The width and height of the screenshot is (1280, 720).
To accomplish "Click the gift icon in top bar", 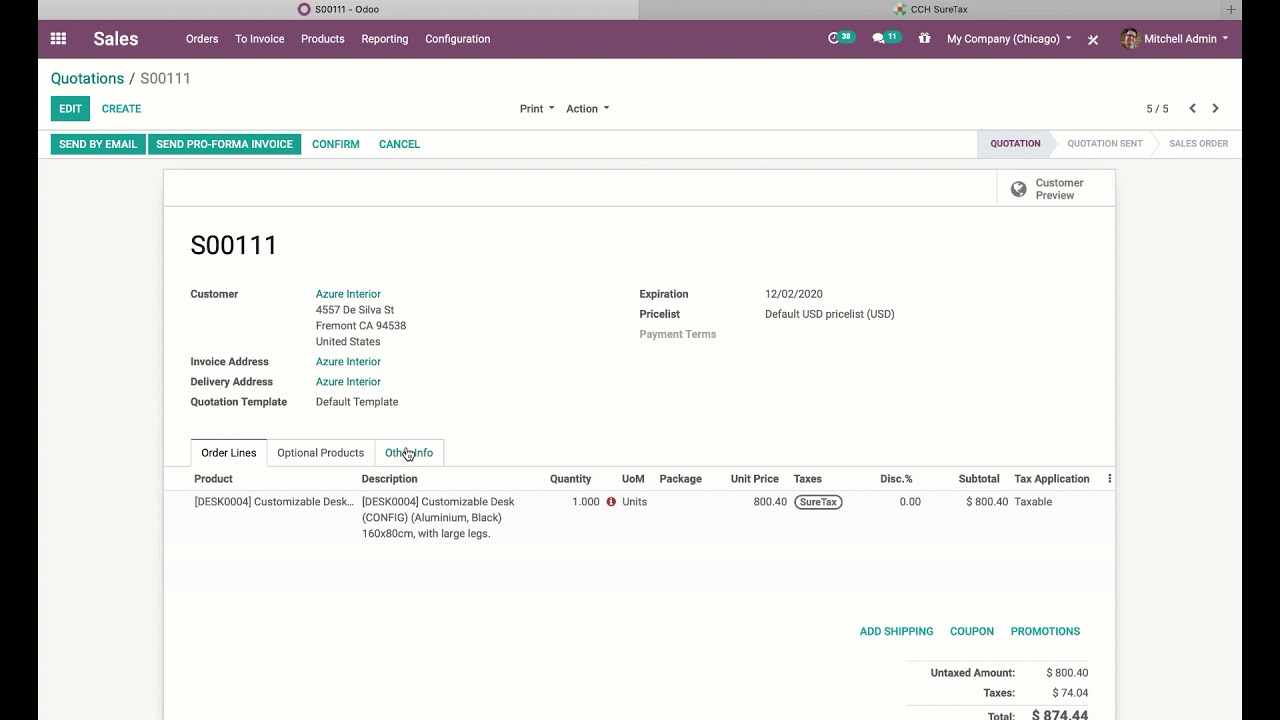I will pos(924,39).
